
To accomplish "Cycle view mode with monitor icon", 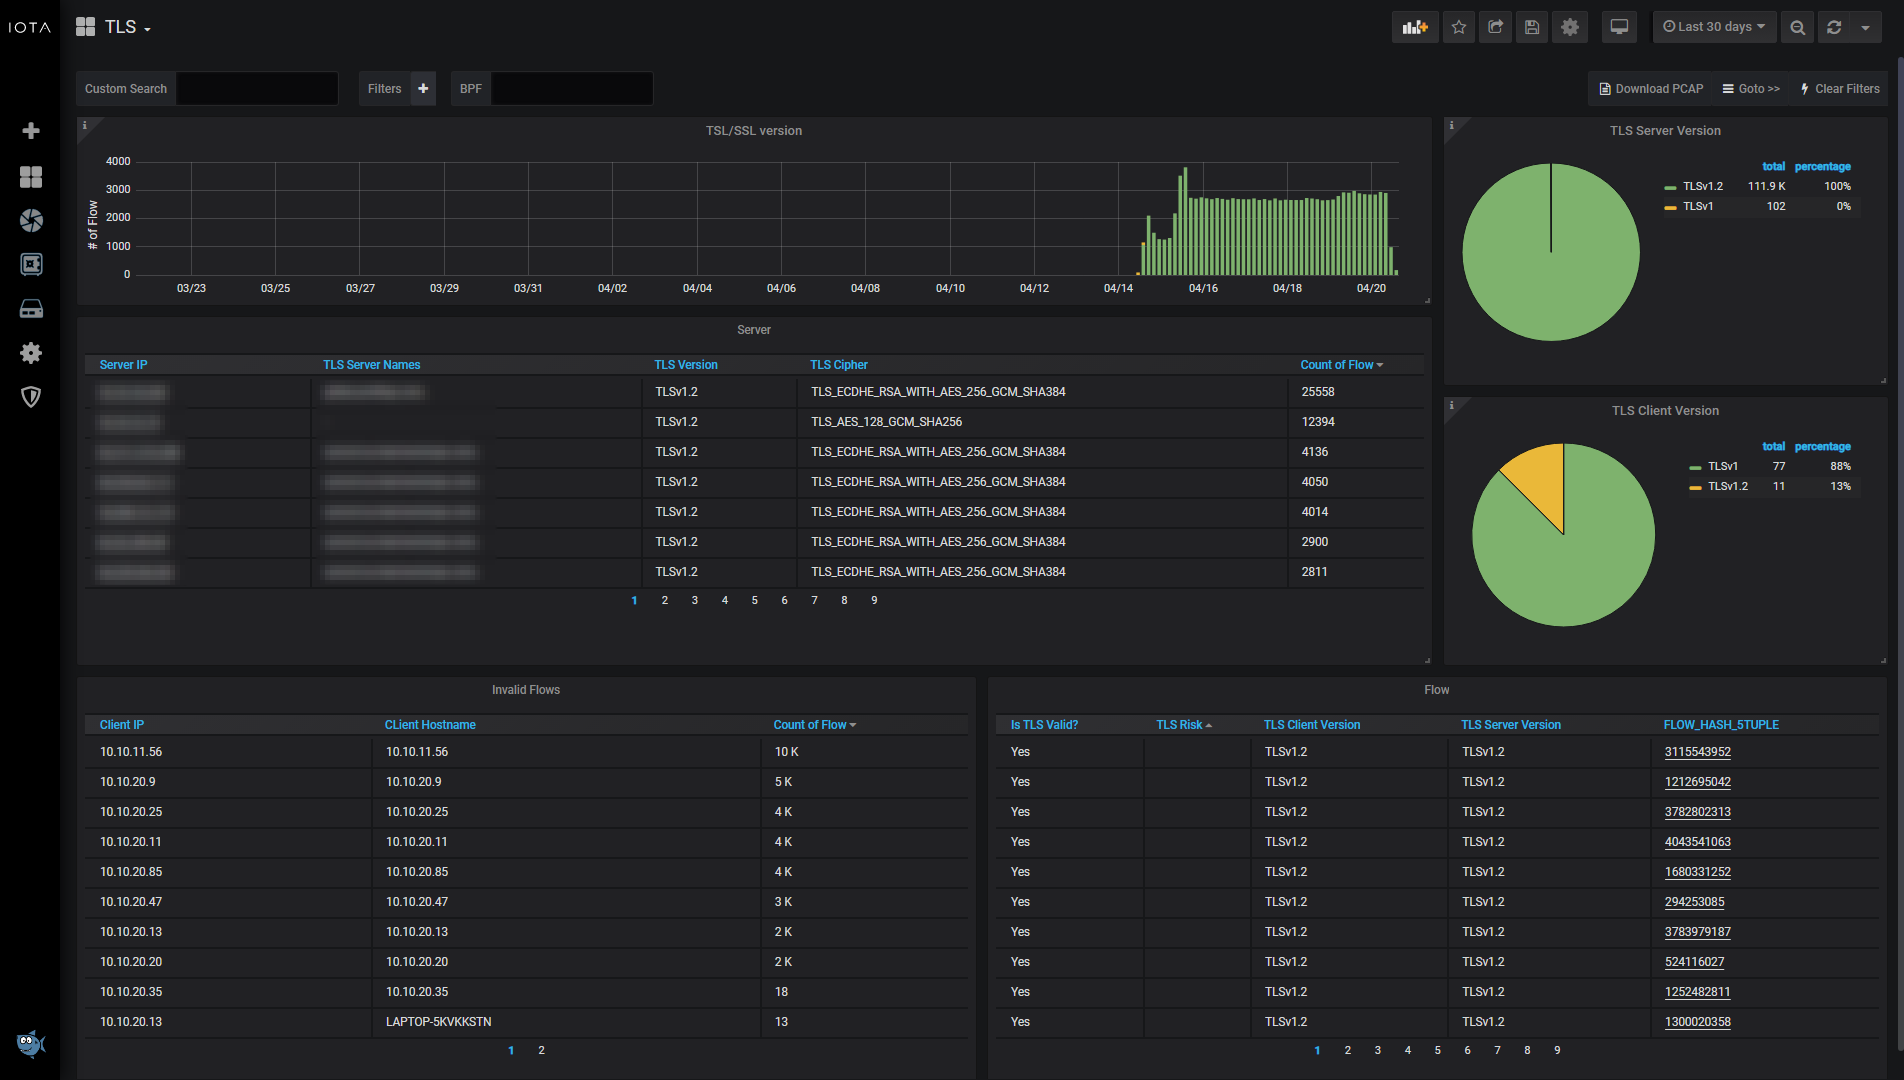I will pos(1619,27).
